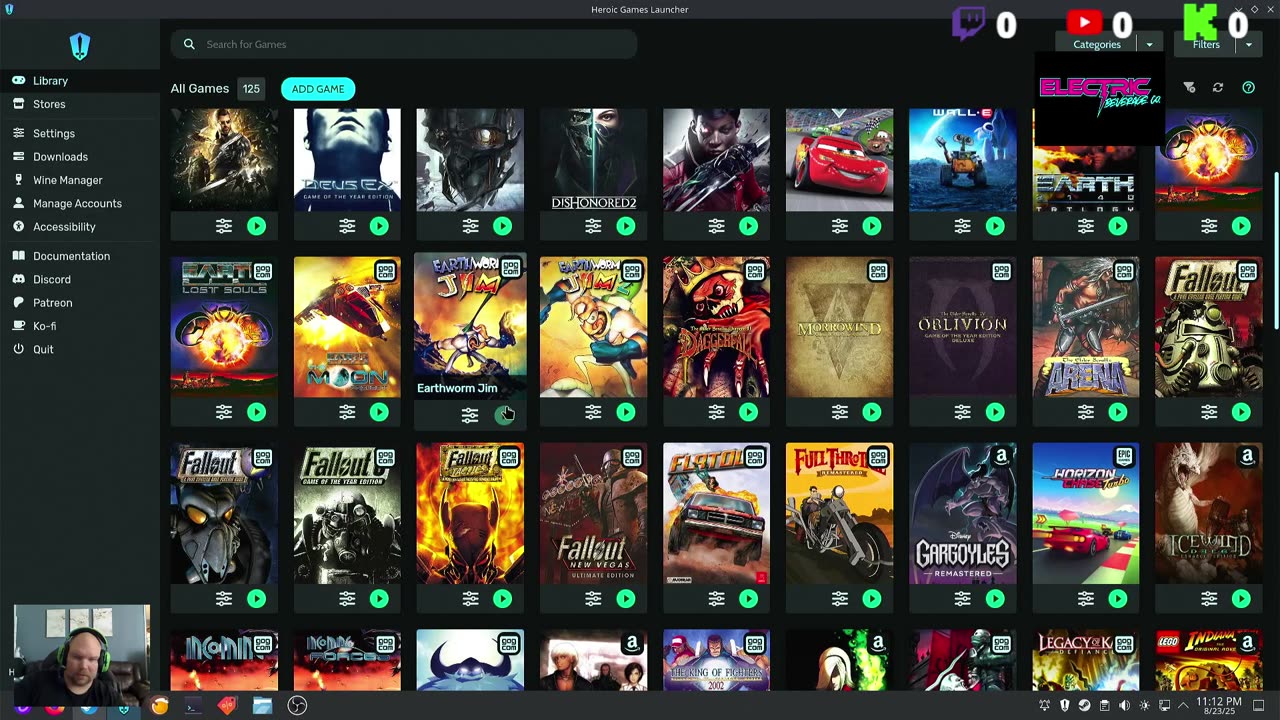Open the Fallout 3 GOTY cover
Screen dimensions: 1280x720
(347, 514)
